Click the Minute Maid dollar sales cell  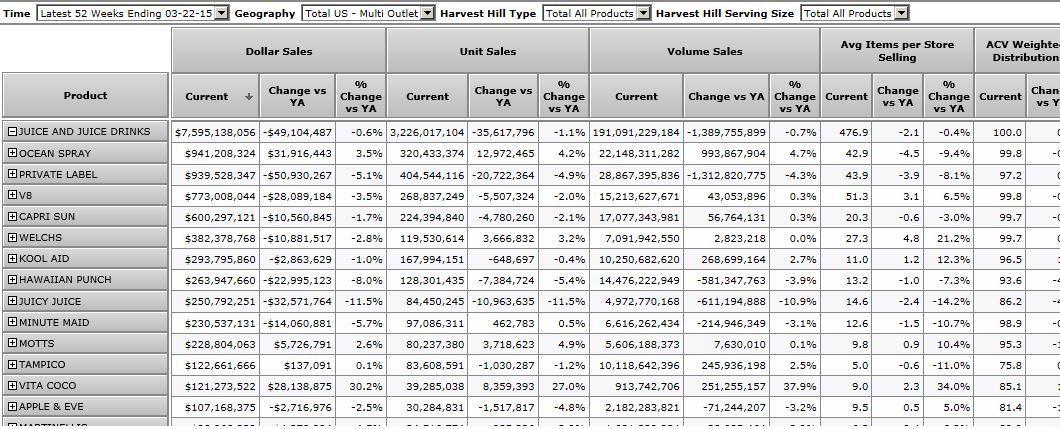coord(215,323)
